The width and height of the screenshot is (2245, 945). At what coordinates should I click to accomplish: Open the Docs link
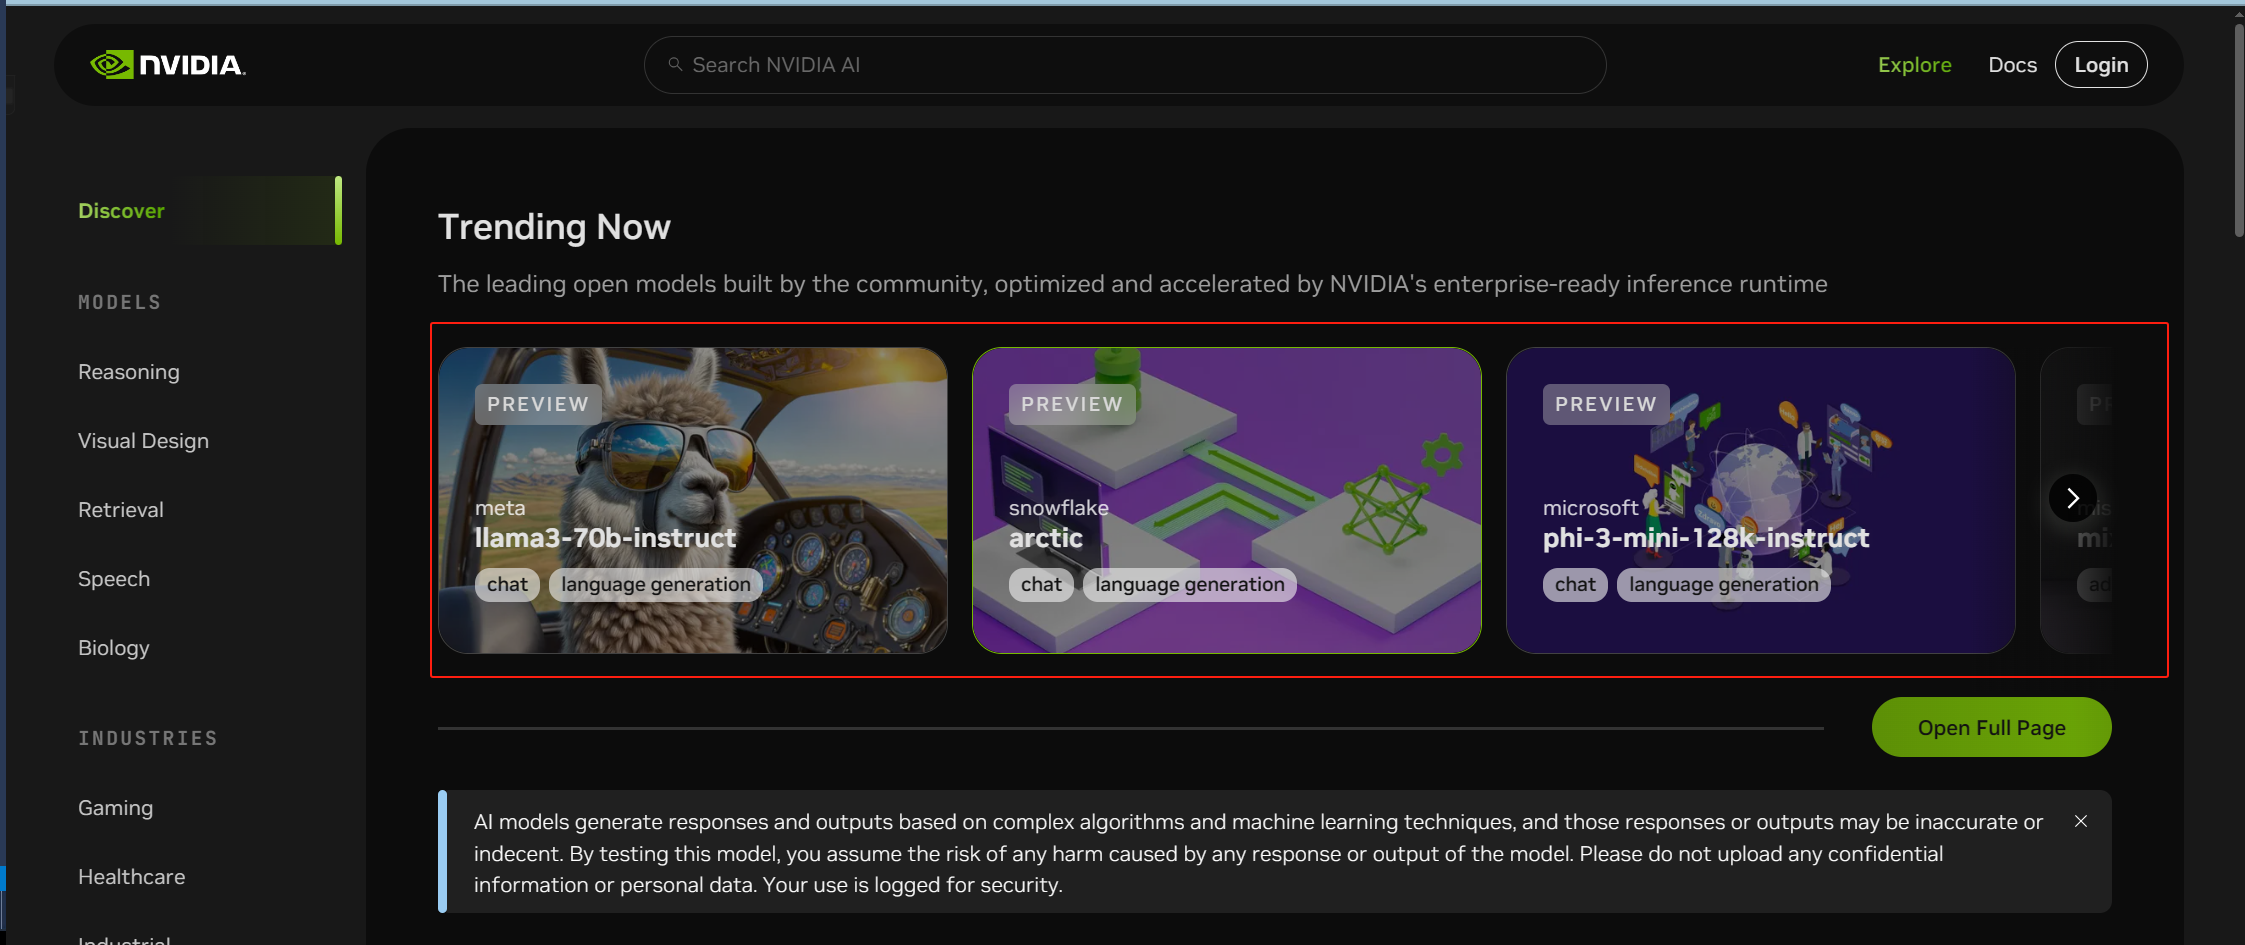pos(2012,65)
